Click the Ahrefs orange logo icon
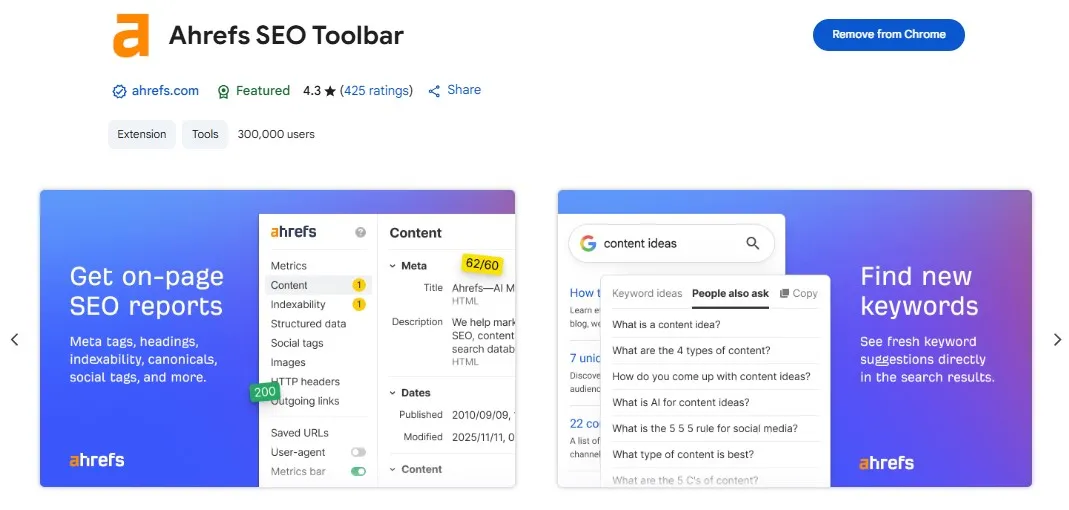 click(131, 35)
